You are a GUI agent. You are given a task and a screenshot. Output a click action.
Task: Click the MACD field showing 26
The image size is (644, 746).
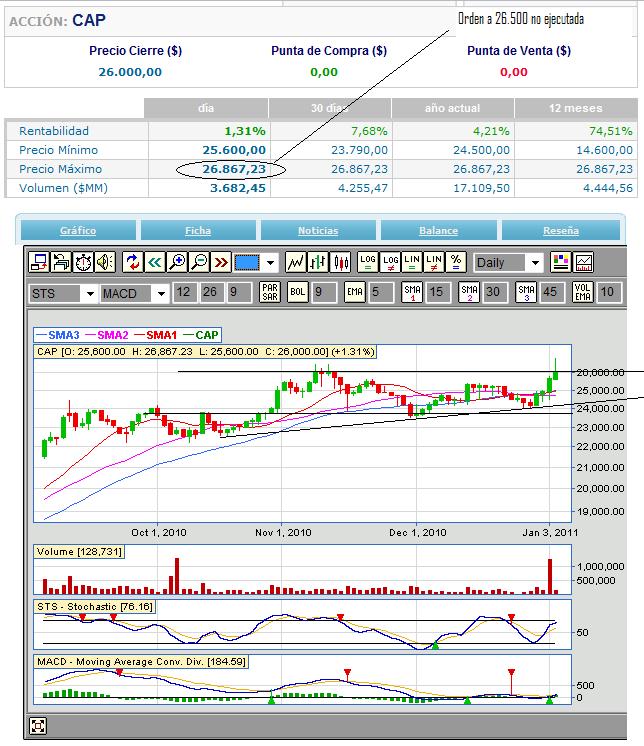pyautogui.click(x=210, y=292)
